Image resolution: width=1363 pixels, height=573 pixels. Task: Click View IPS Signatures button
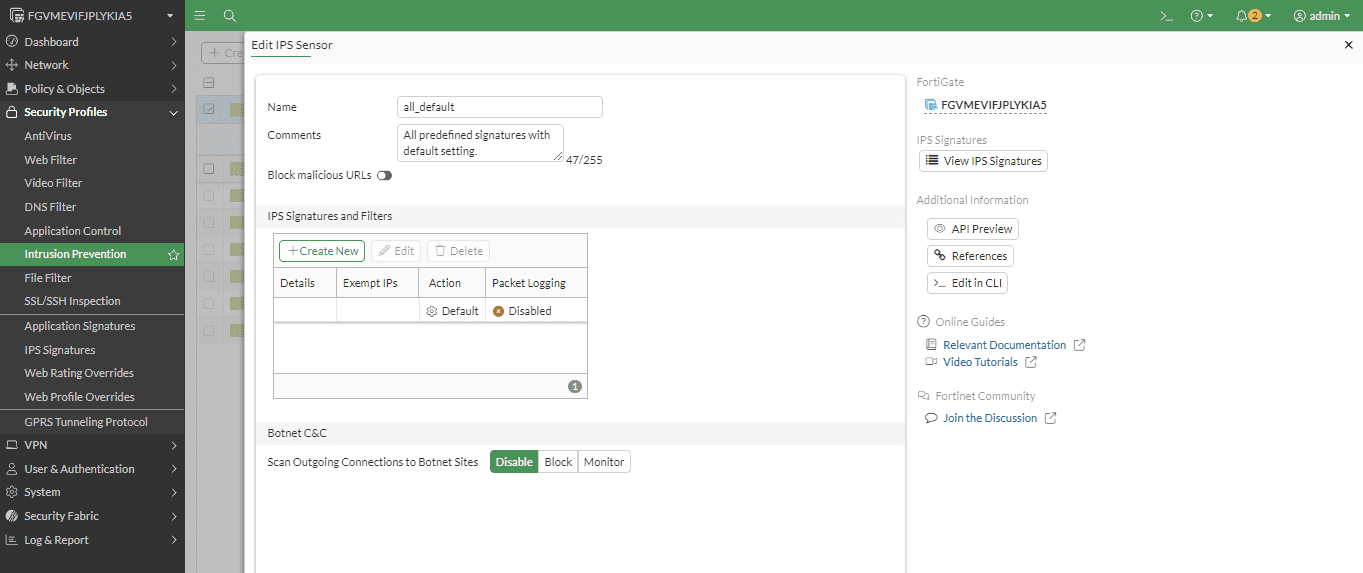tap(983, 161)
